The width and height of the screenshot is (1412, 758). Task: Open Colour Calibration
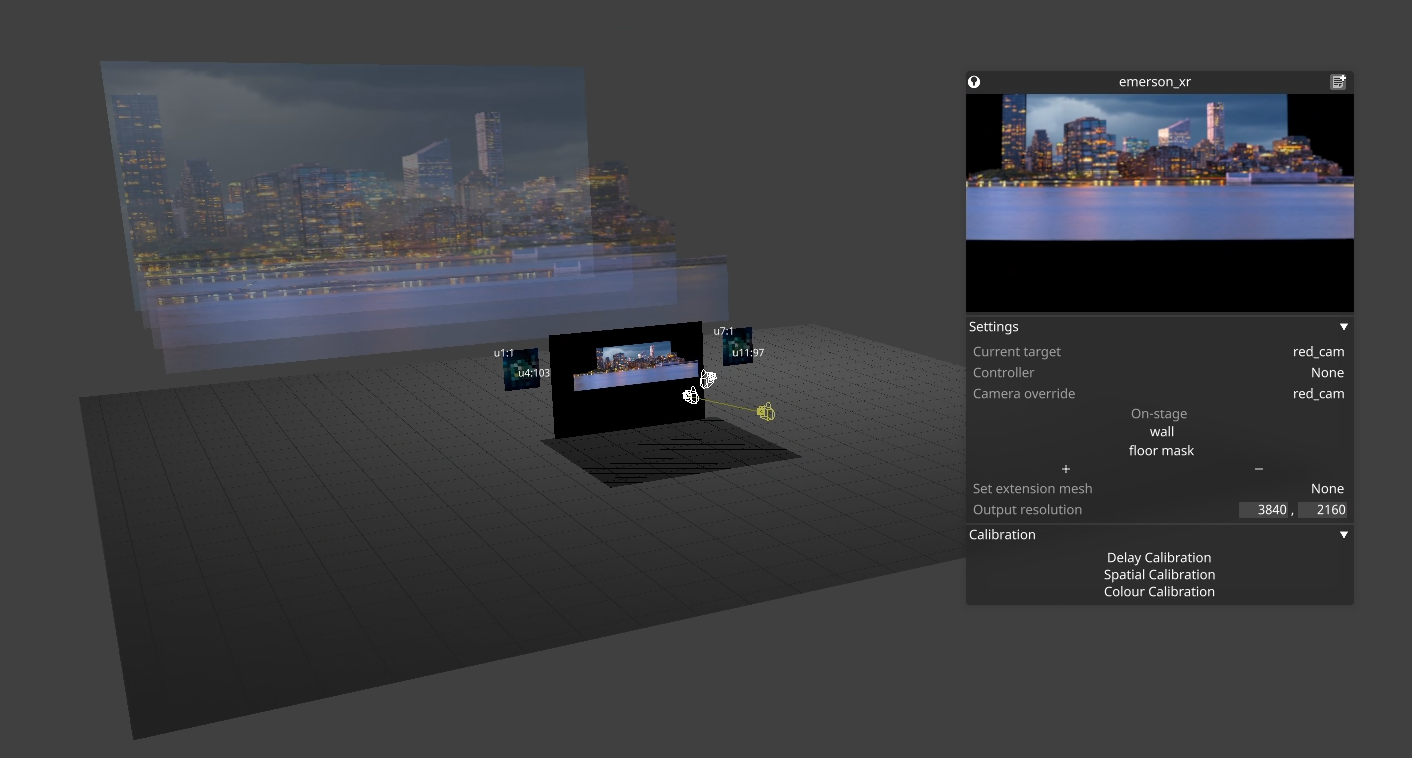click(x=1159, y=592)
